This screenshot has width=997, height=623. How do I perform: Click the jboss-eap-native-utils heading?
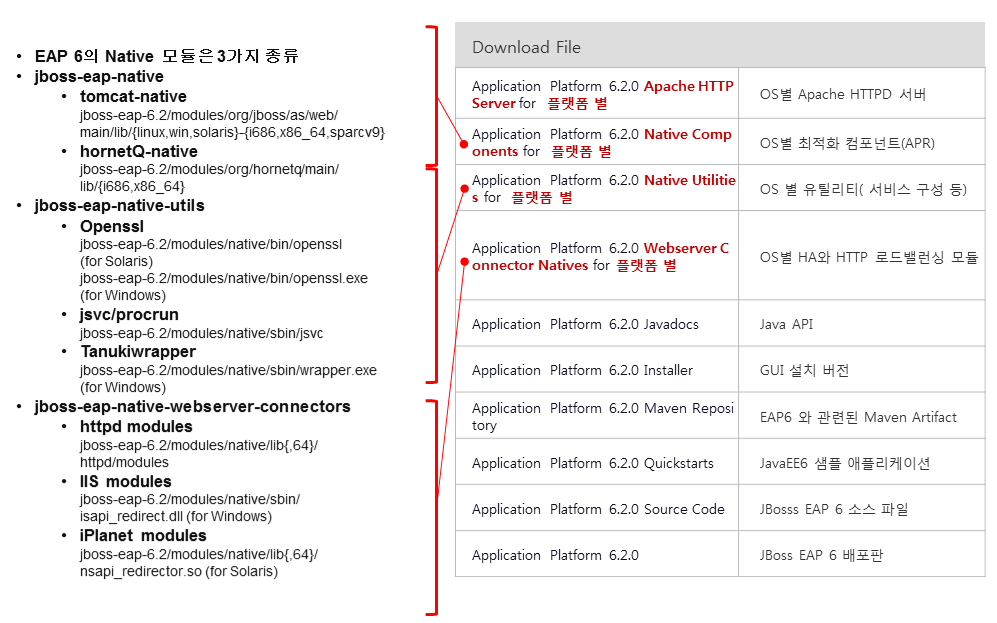click(x=119, y=205)
